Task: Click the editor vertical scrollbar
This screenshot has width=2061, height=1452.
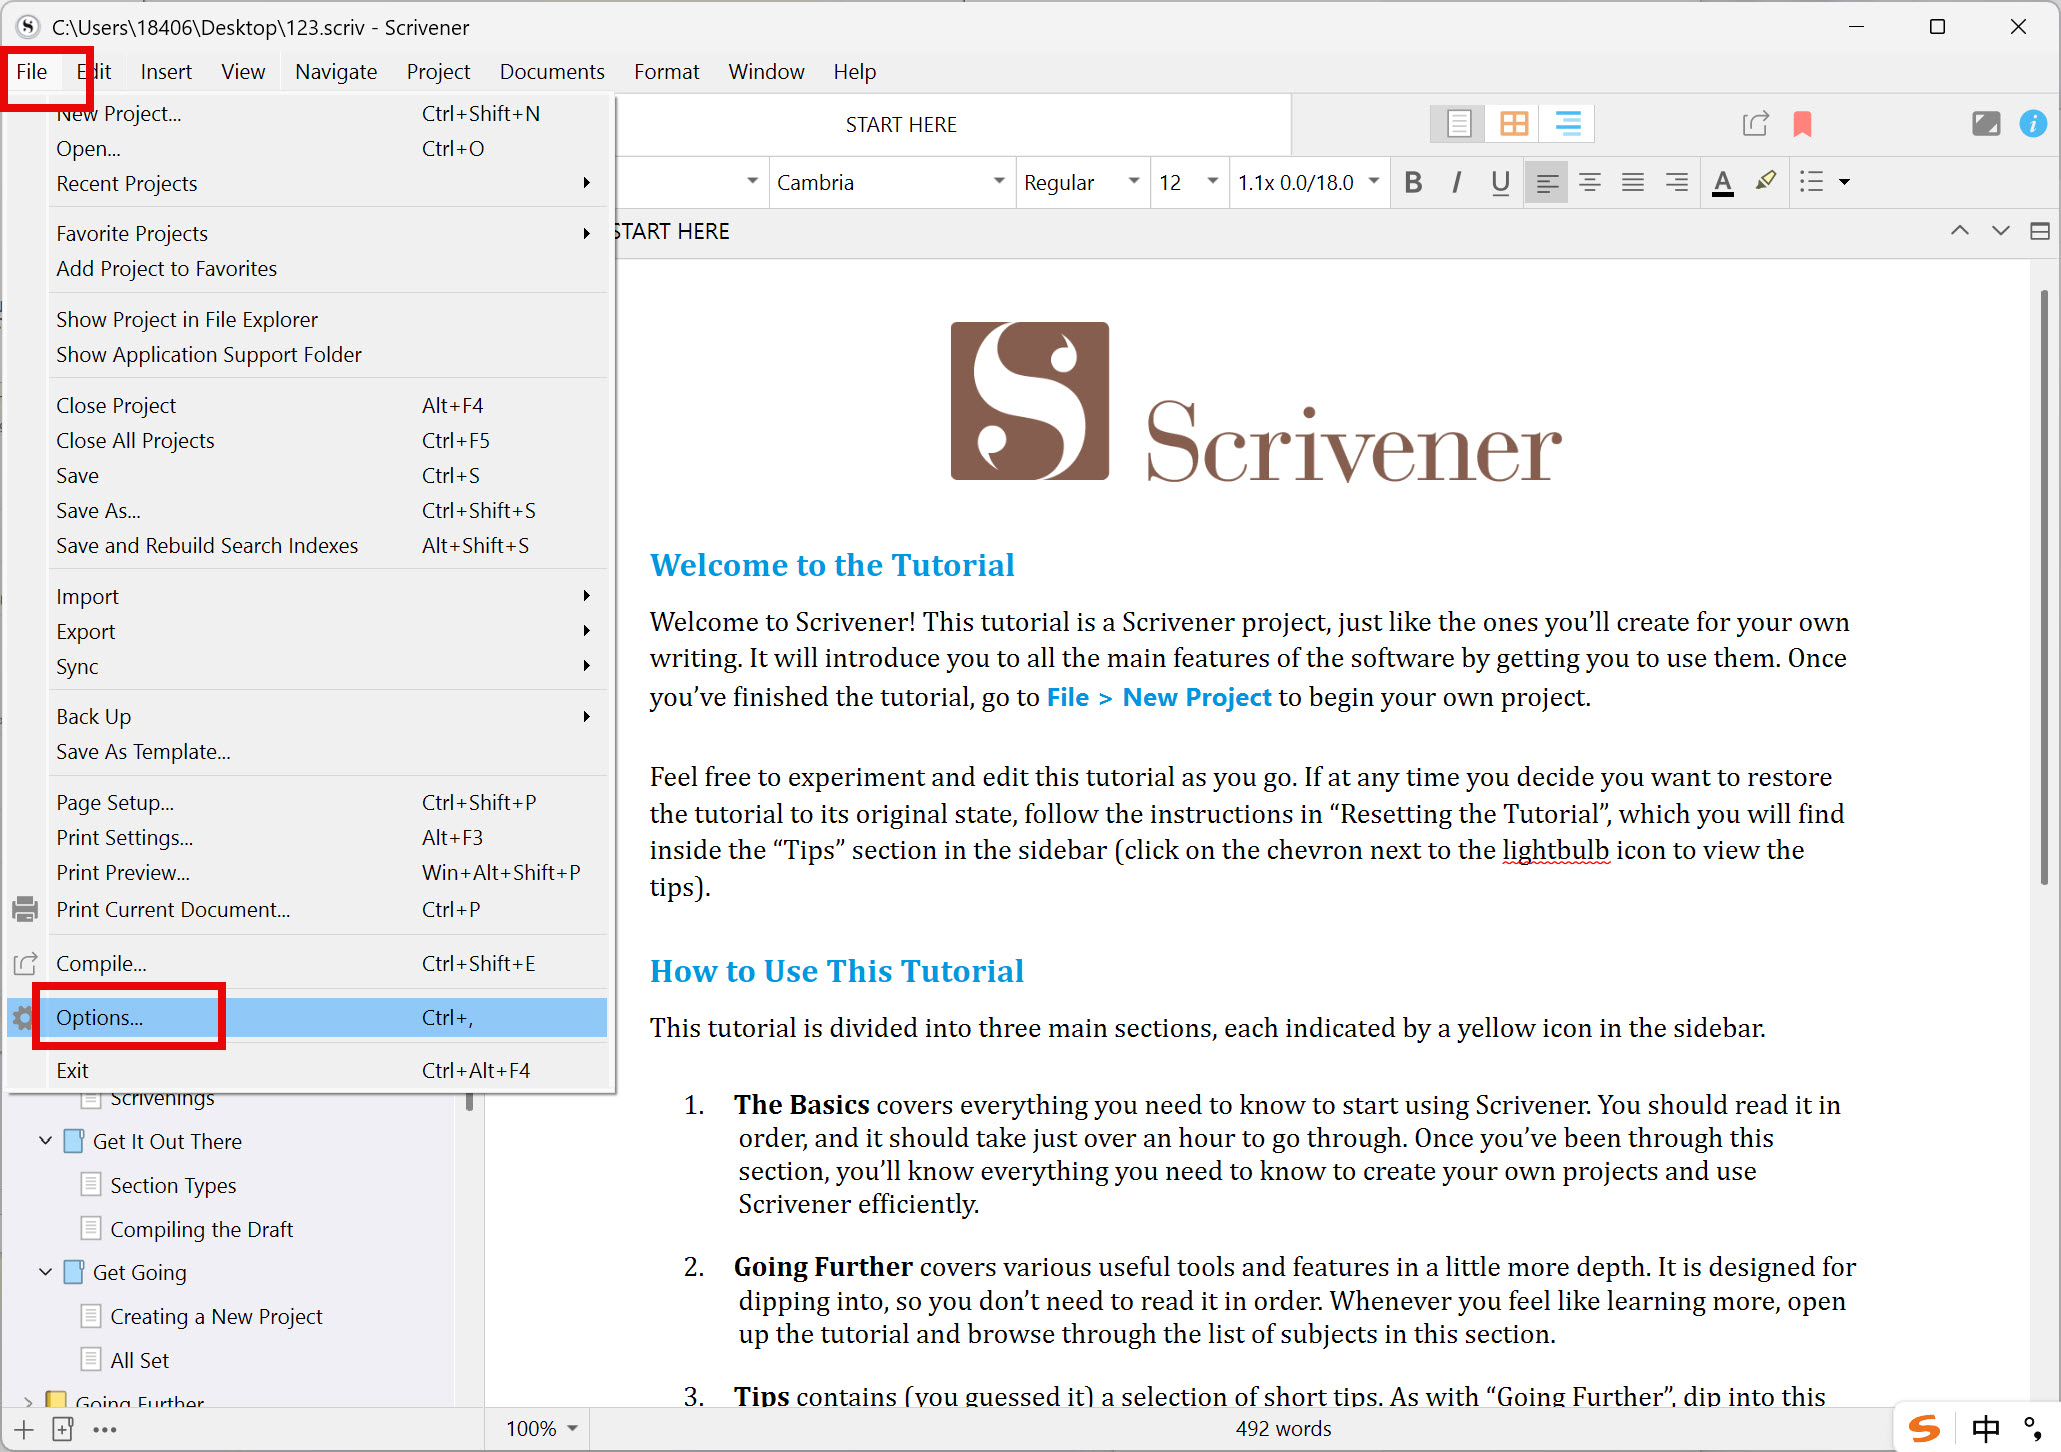Action: click(2043, 588)
